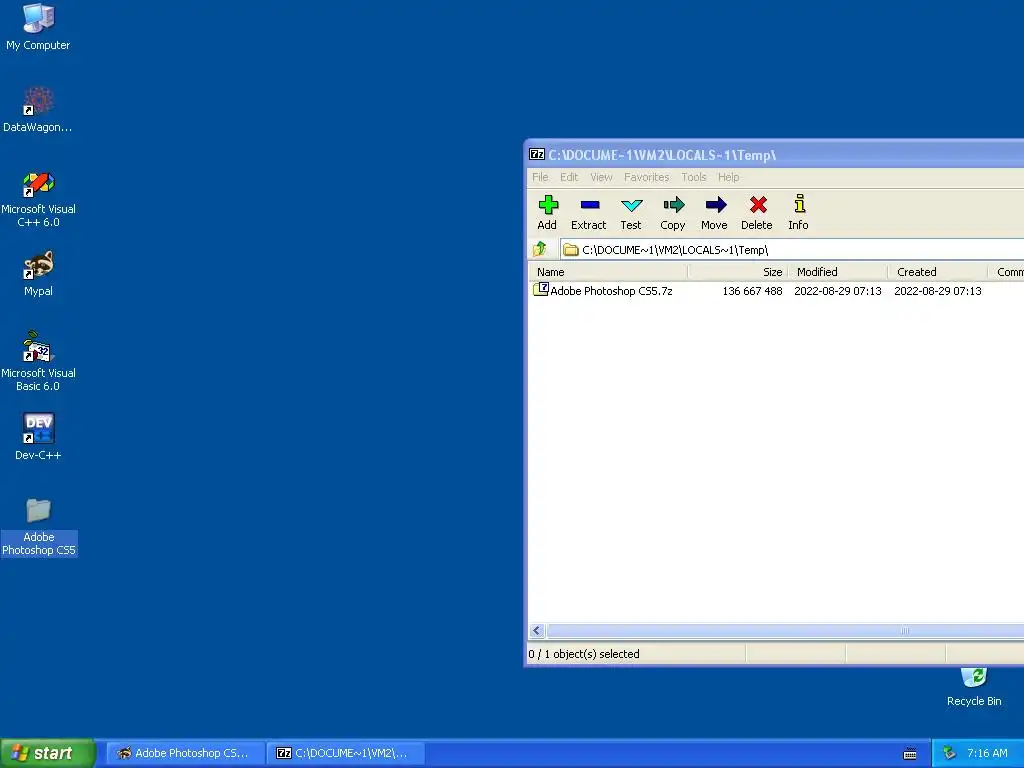Open the File menu in 7-Zip
This screenshot has width=1024, height=768.
pyautogui.click(x=540, y=177)
